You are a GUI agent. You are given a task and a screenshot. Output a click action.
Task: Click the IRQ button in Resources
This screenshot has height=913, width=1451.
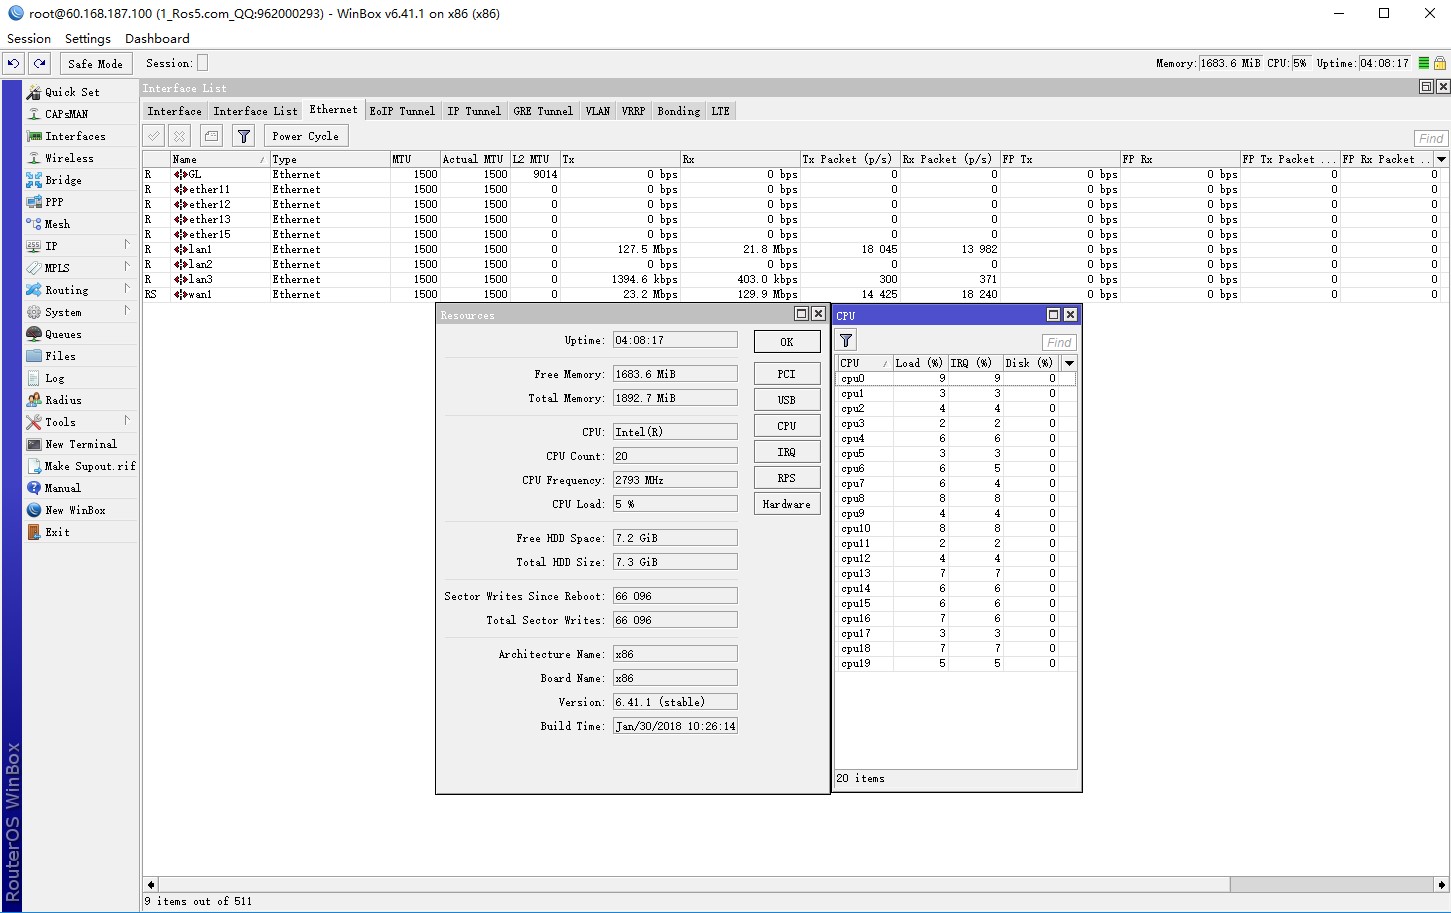point(787,452)
